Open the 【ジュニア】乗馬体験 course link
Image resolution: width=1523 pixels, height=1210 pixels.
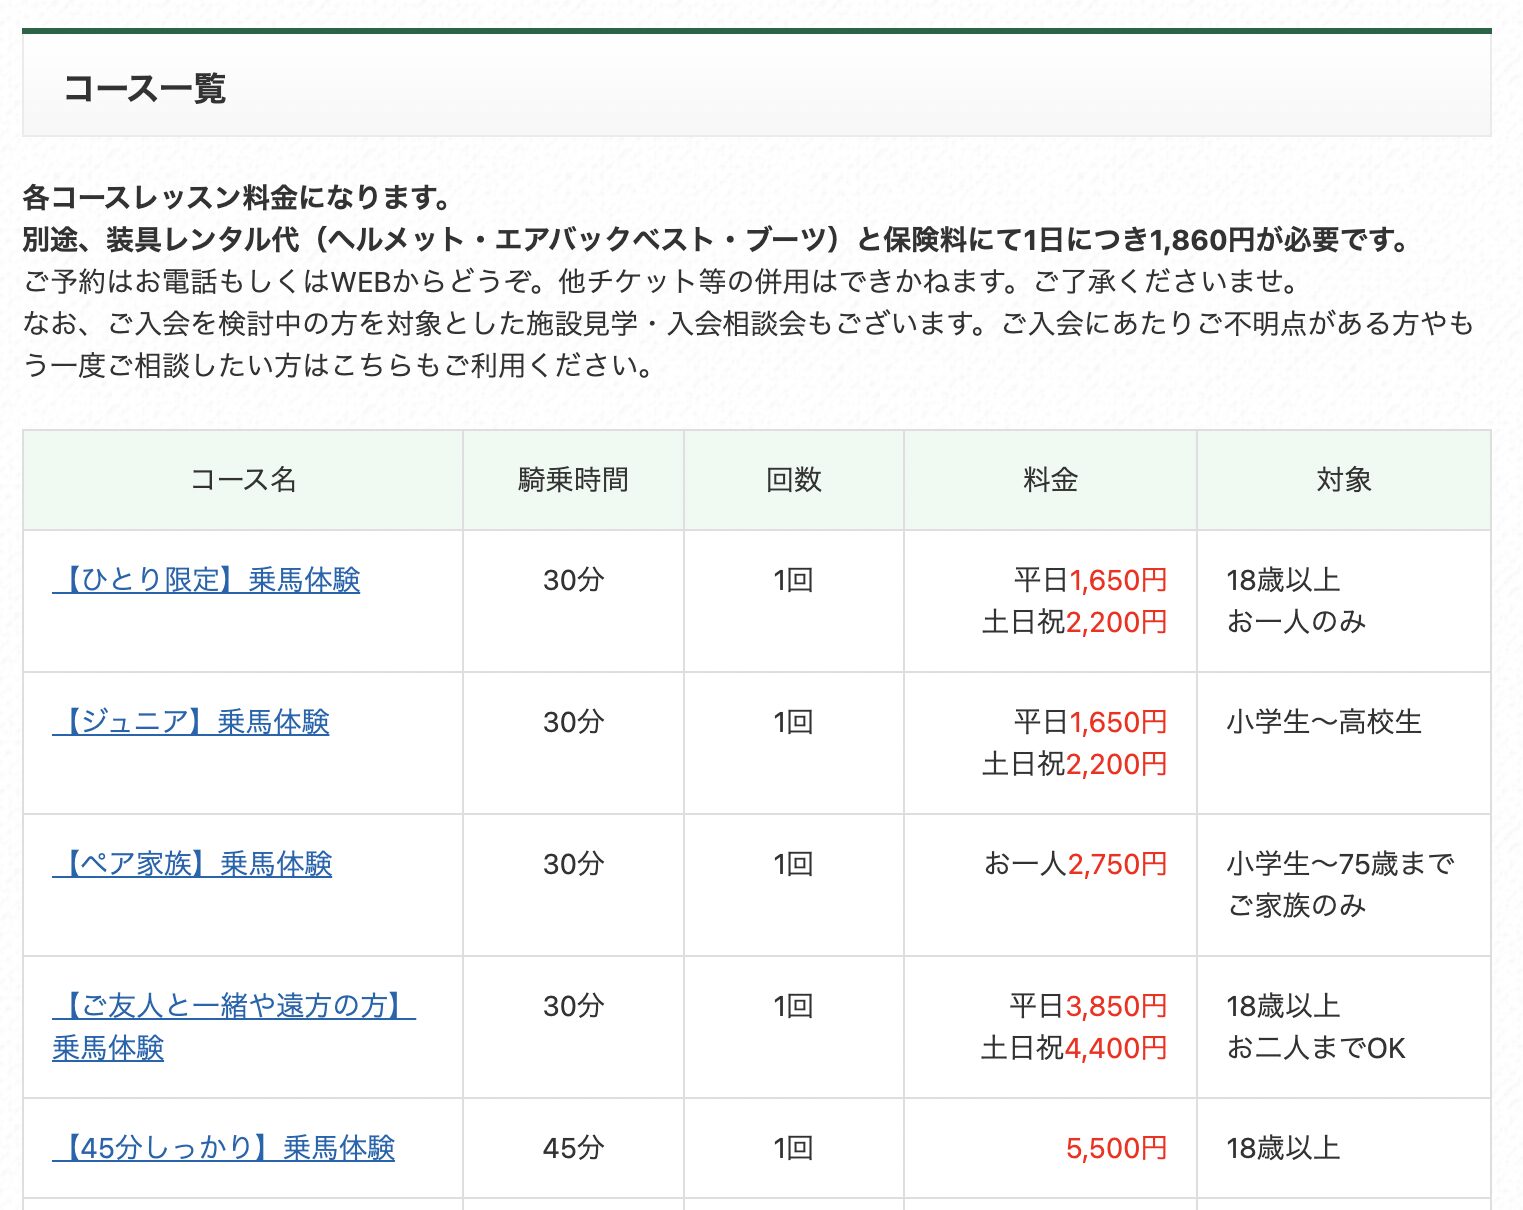(x=191, y=722)
